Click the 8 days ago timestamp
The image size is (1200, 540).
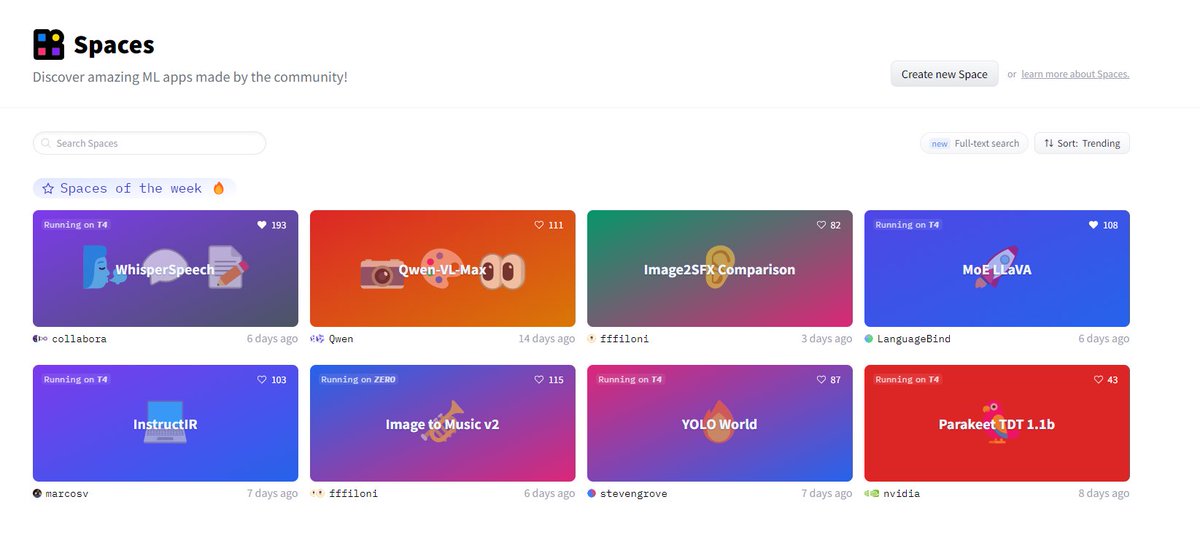(x=1104, y=494)
